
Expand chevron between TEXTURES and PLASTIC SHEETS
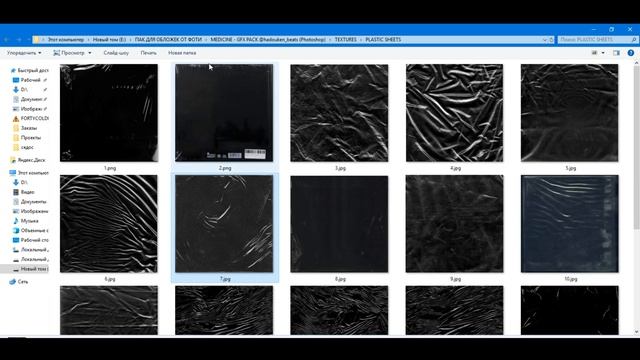coord(361,40)
